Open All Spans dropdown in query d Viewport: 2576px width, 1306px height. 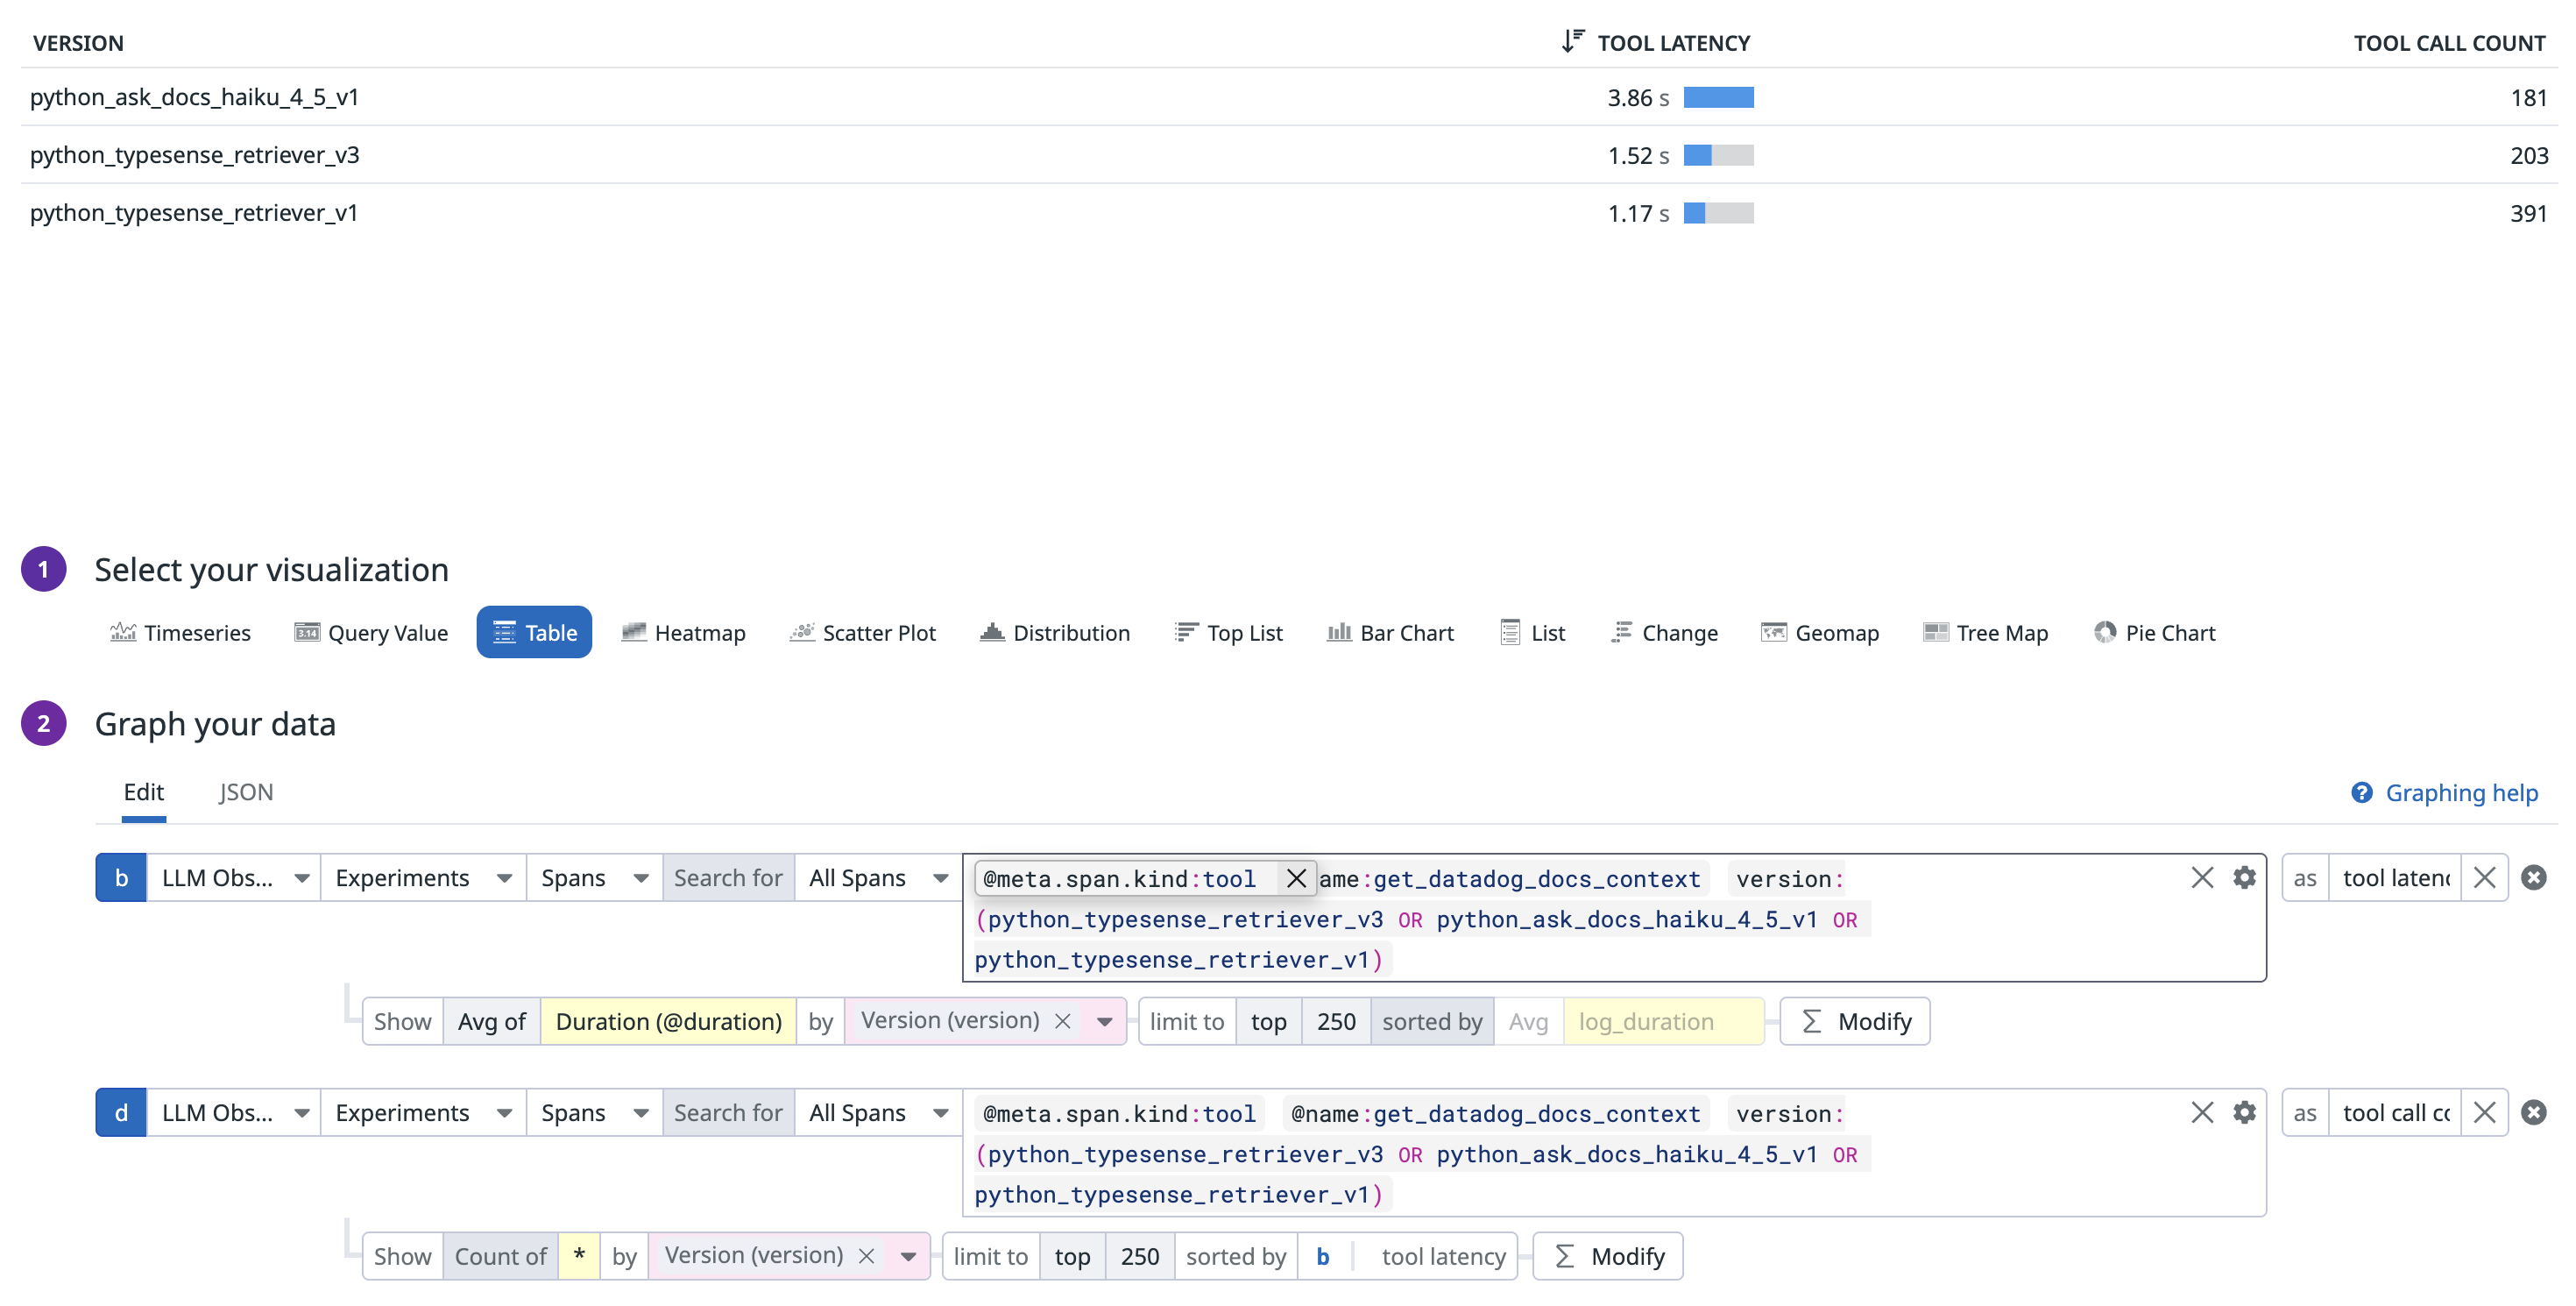click(877, 1112)
